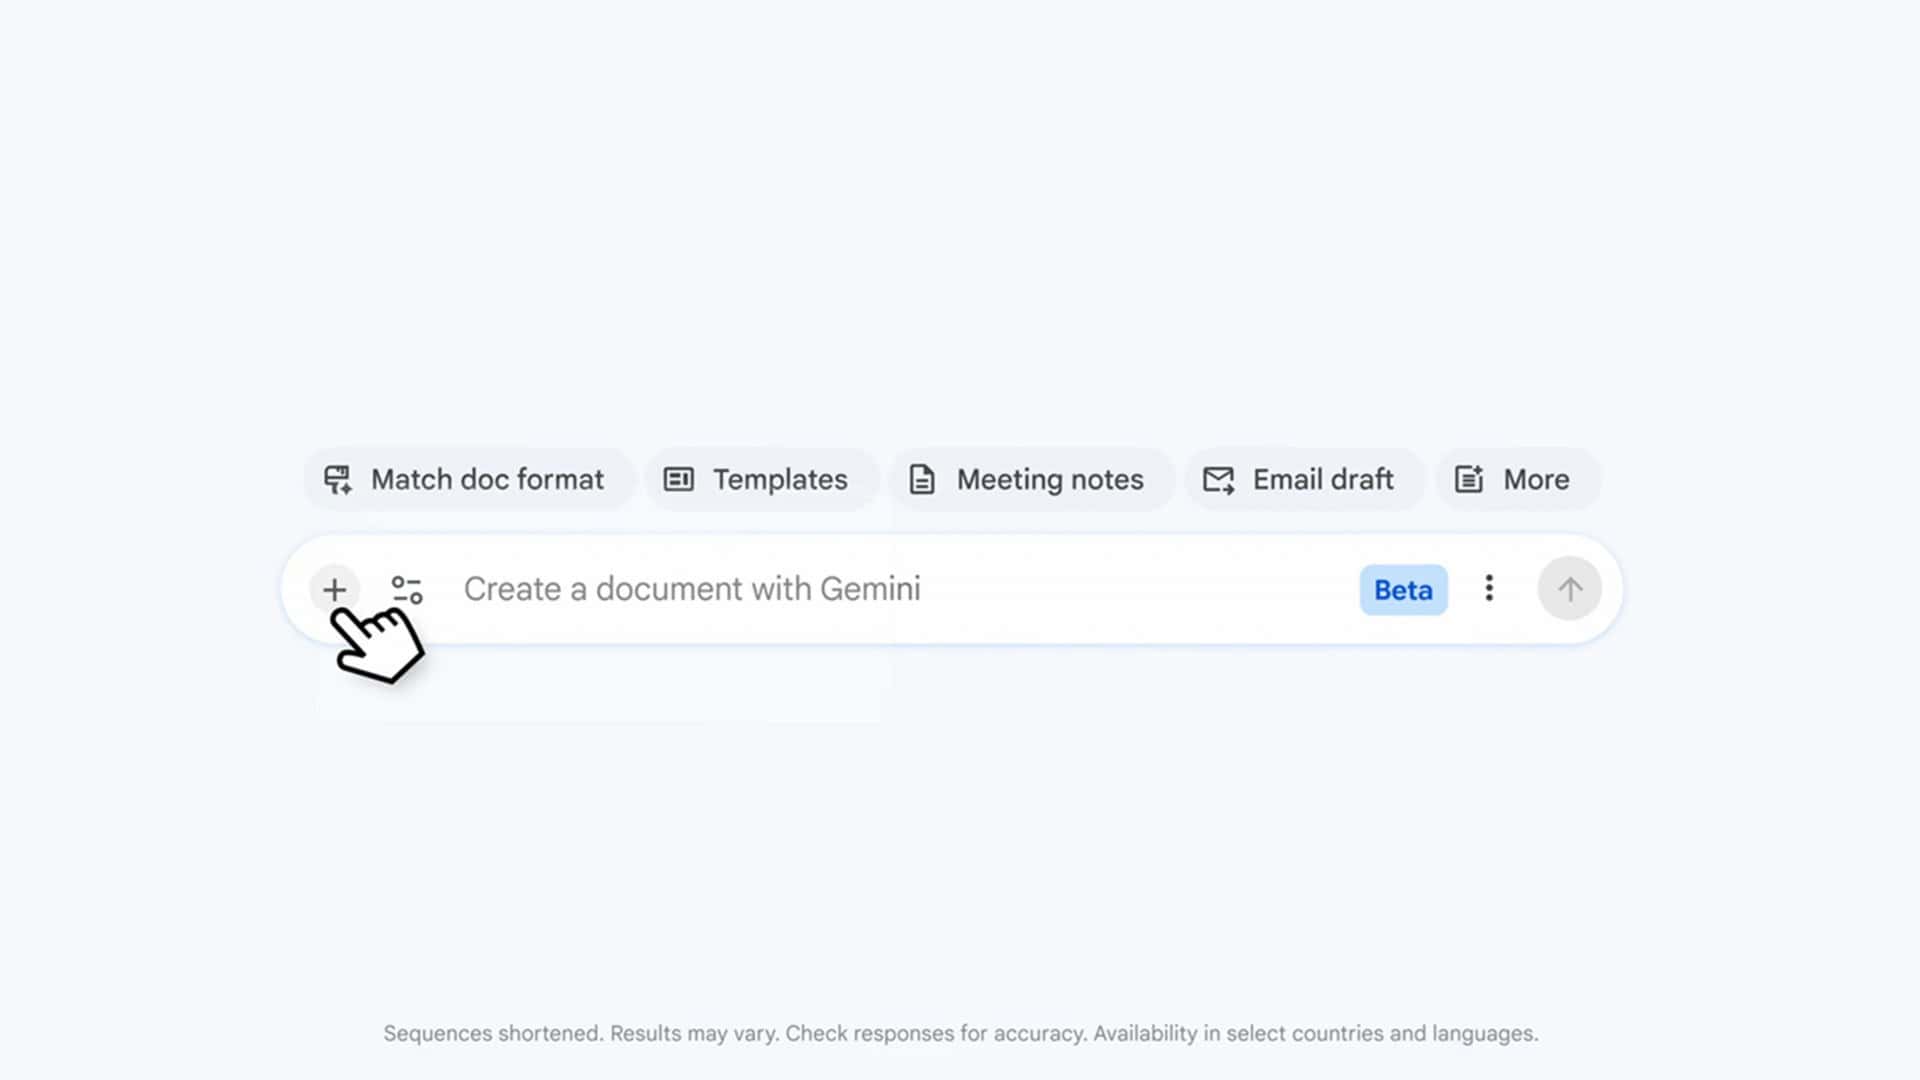Open the tune settings sliders icon
Screen dimensions: 1920x1080
pos(407,589)
